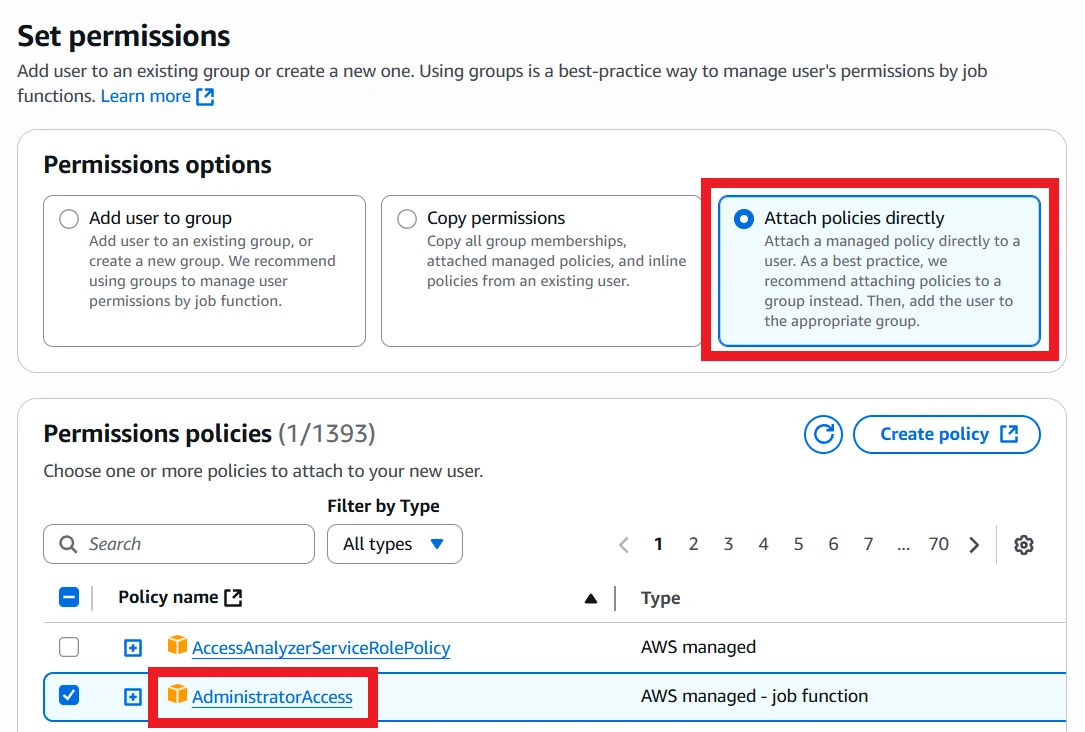Toggle the select-all policies header checkbox
Screen dimensions: 1085x732
click(x=69, y=598)
